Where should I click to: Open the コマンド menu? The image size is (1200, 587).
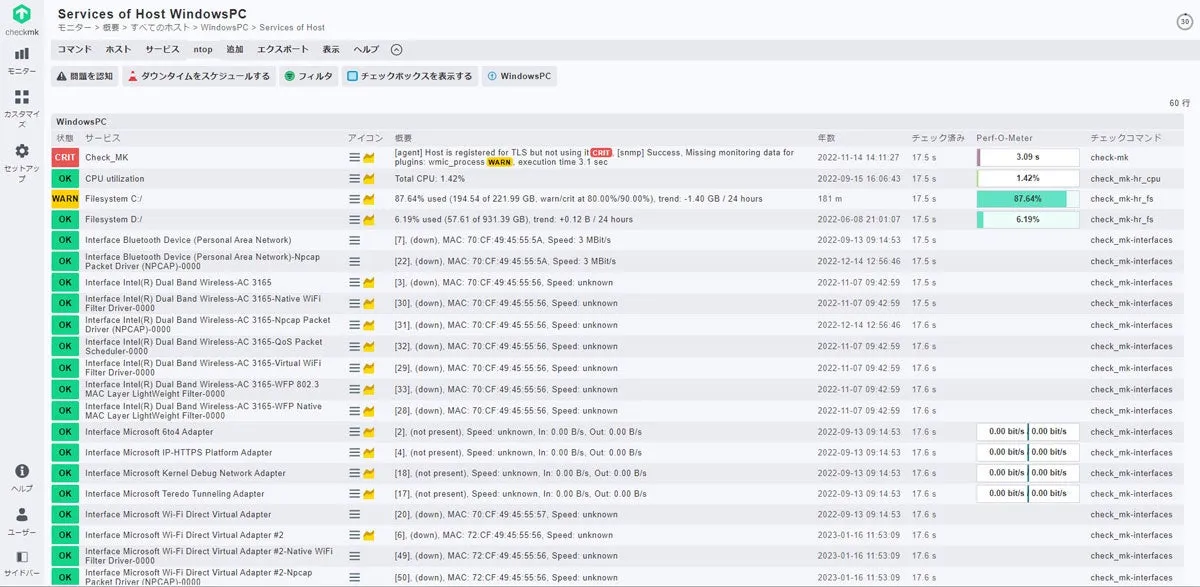tap(75, 49)
